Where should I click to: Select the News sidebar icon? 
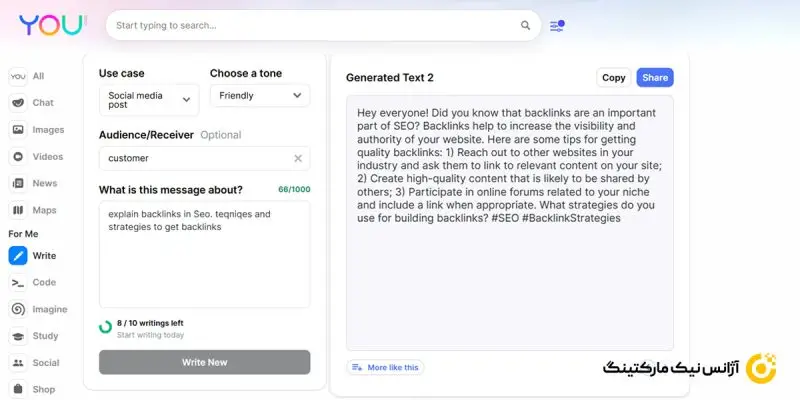pos(18,183)
